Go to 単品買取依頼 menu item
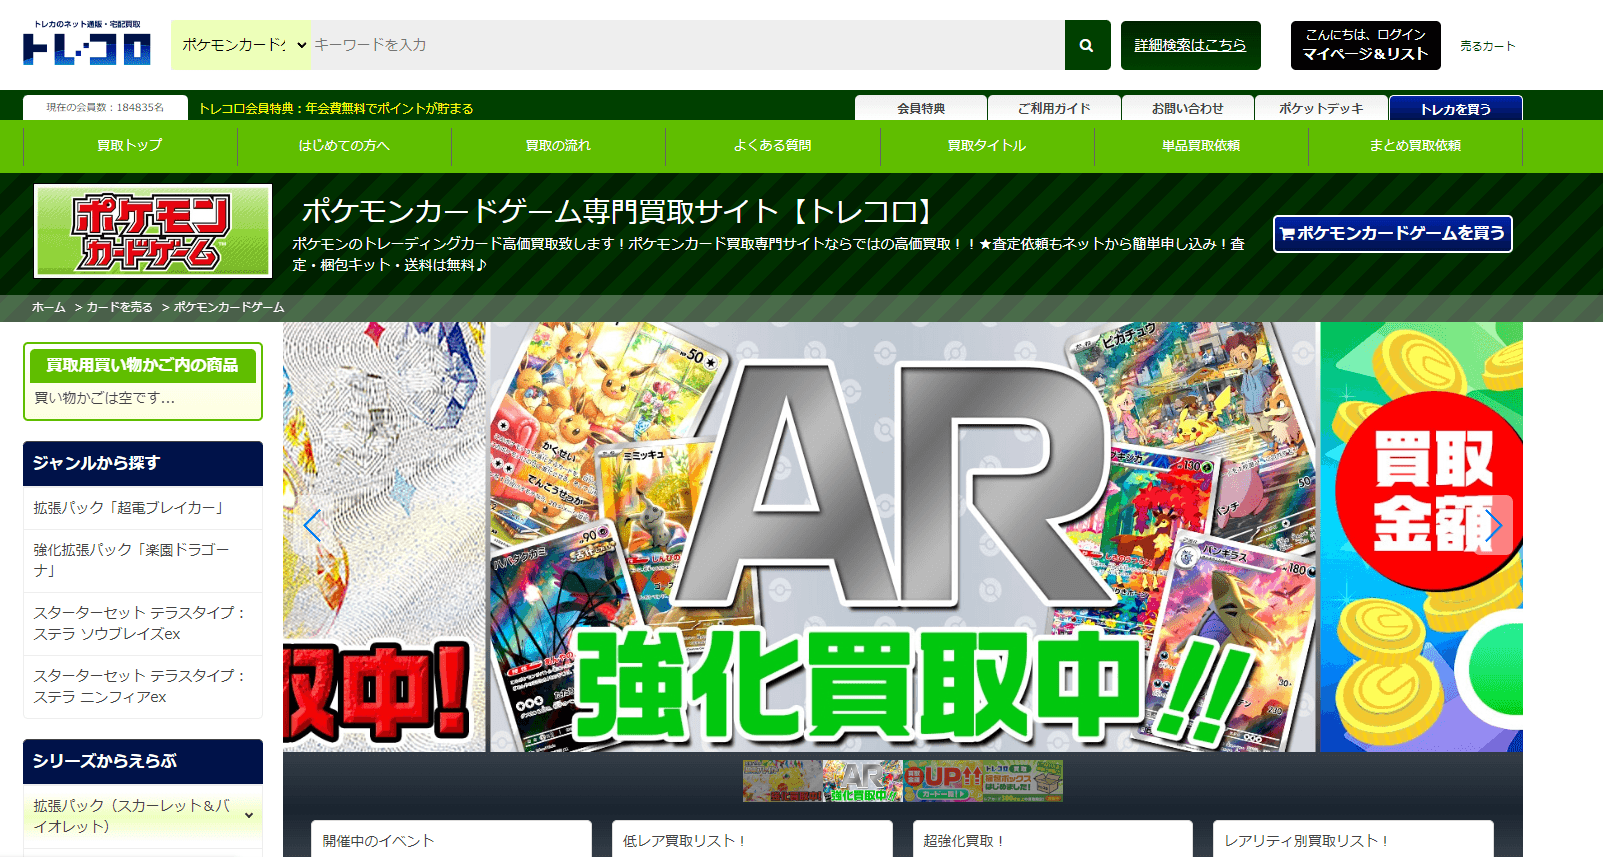The width and height of the screenshot is (1603, 857). (1200, 146)
